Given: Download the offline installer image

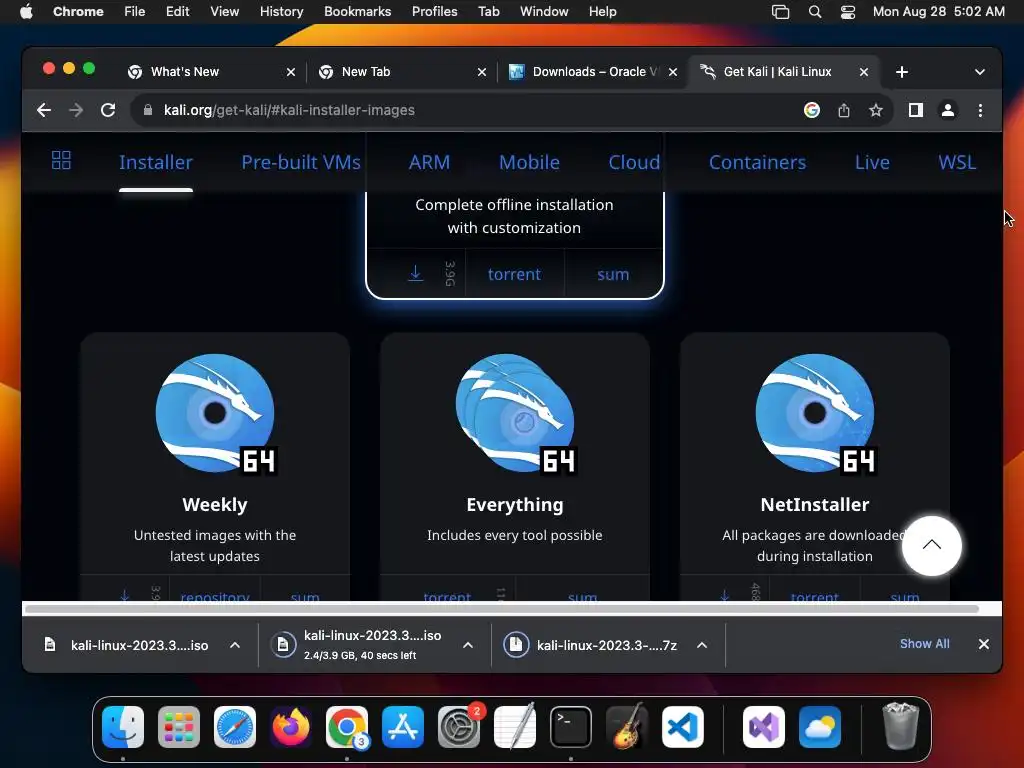Looking at the screenshot, I should 415,274.
